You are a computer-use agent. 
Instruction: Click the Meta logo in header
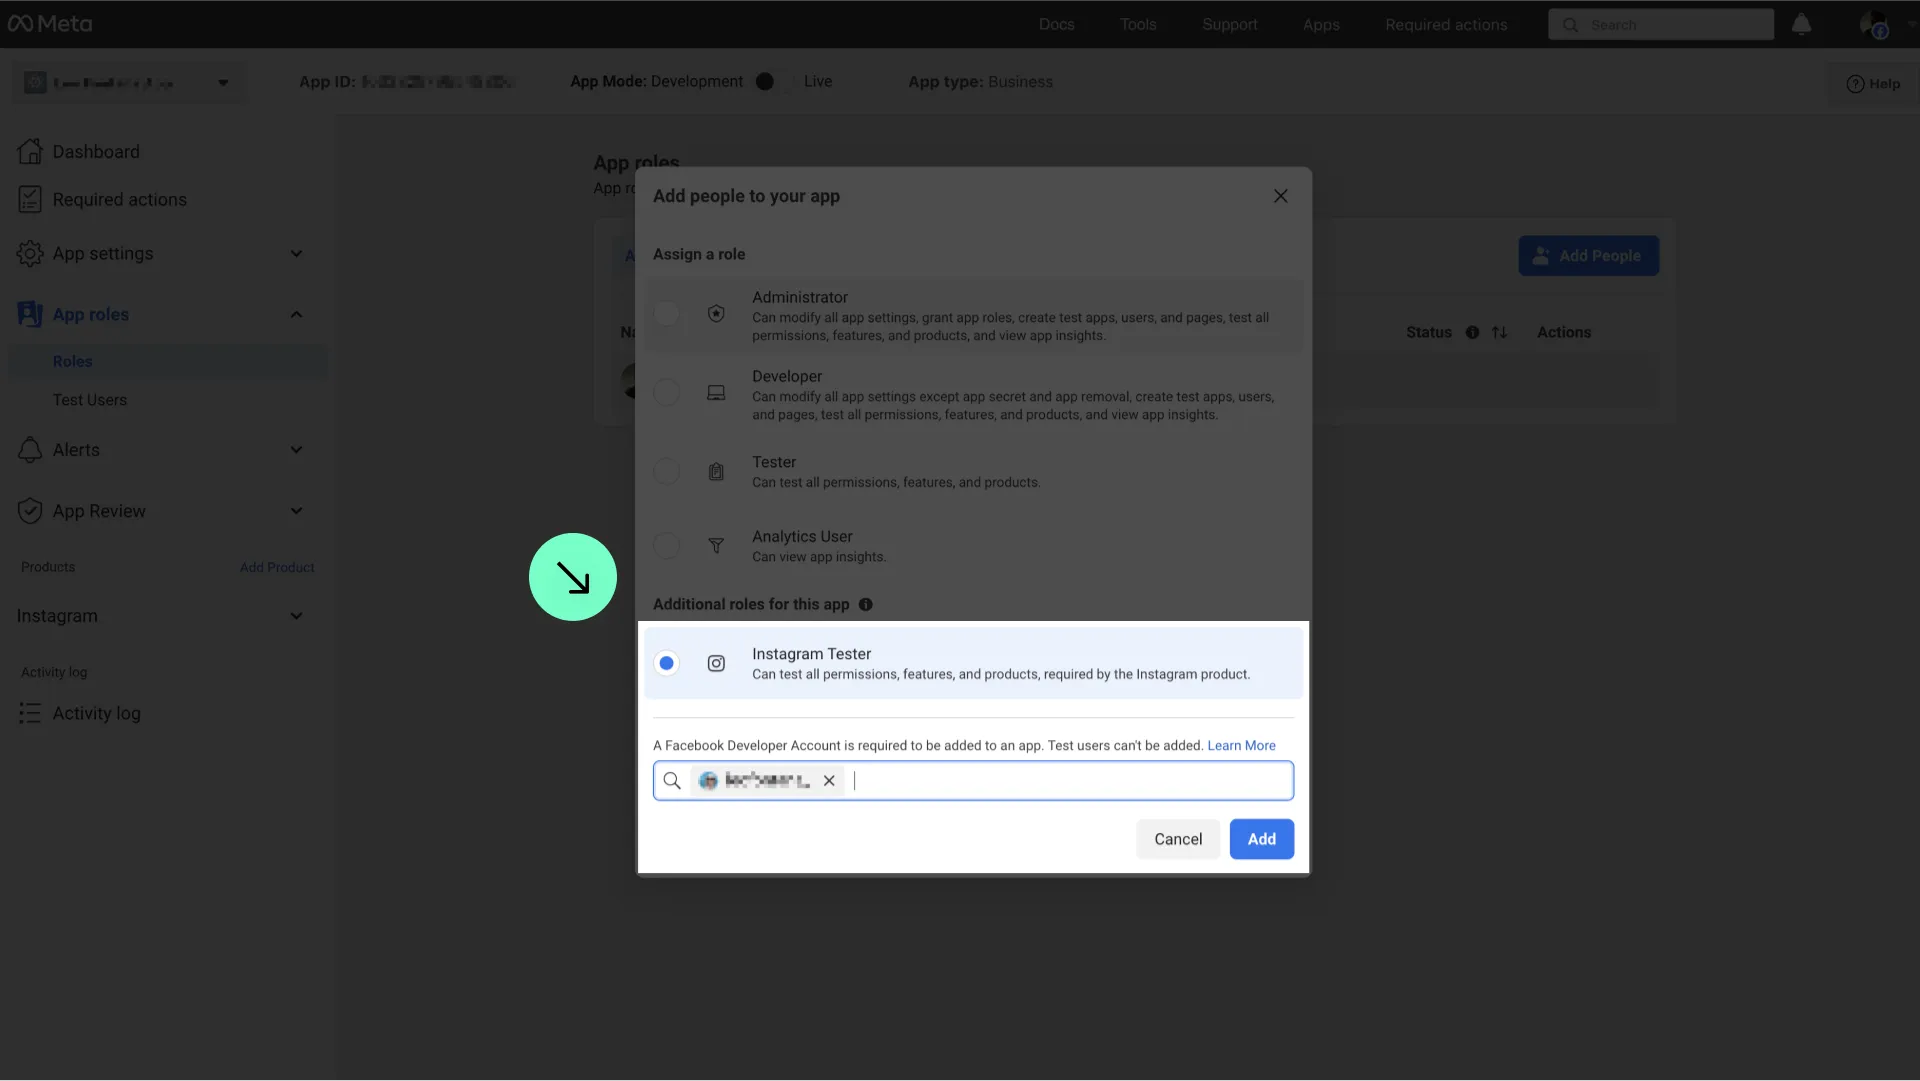[x=50, y=24]
